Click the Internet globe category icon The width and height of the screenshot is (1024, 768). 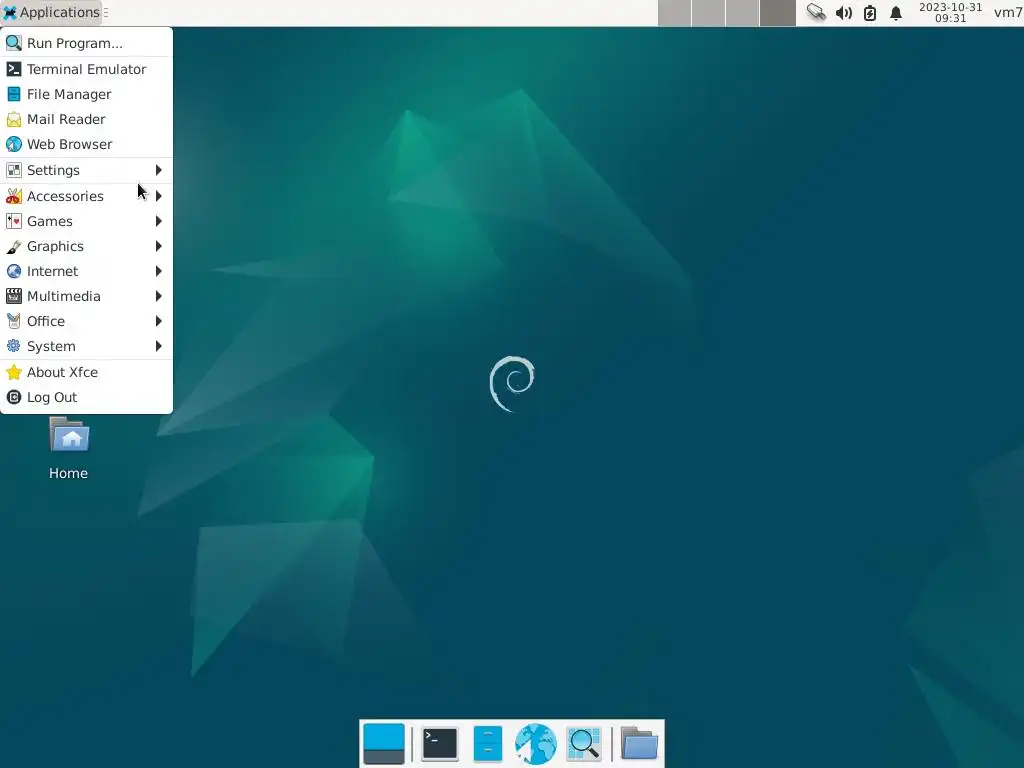pyautogui.click(x=14, y=271)
